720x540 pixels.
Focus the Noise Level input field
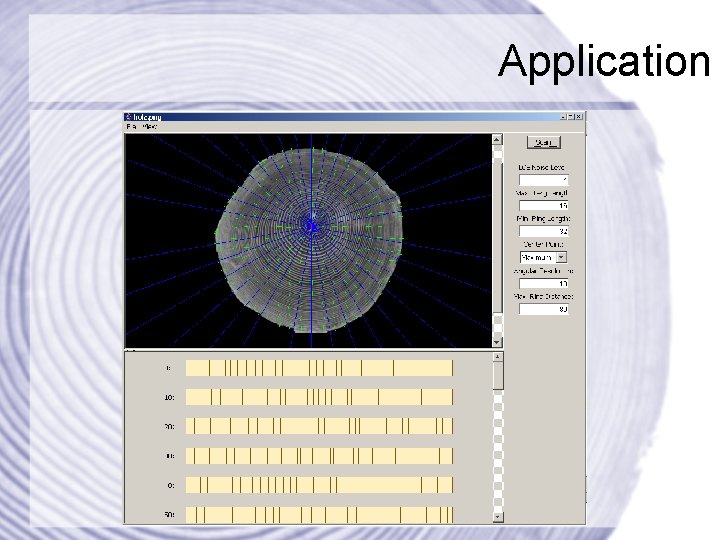[x=544, y=180]
